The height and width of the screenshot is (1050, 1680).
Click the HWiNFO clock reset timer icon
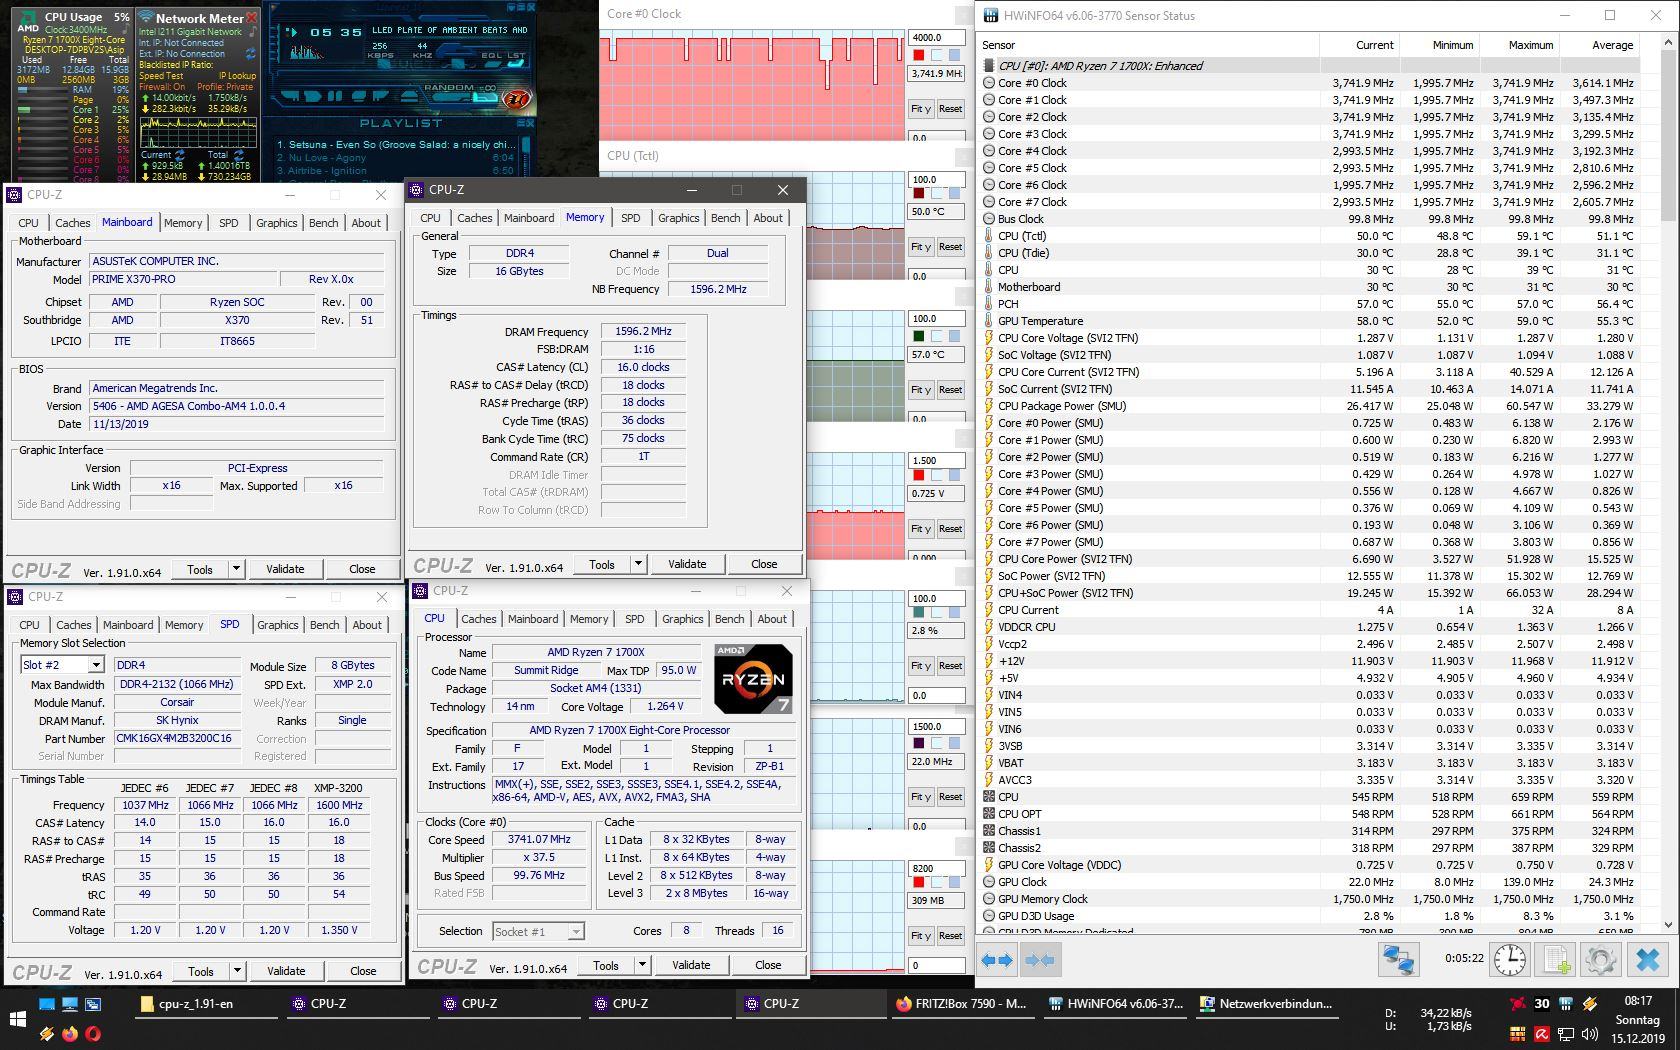[x=1510, y=960]
